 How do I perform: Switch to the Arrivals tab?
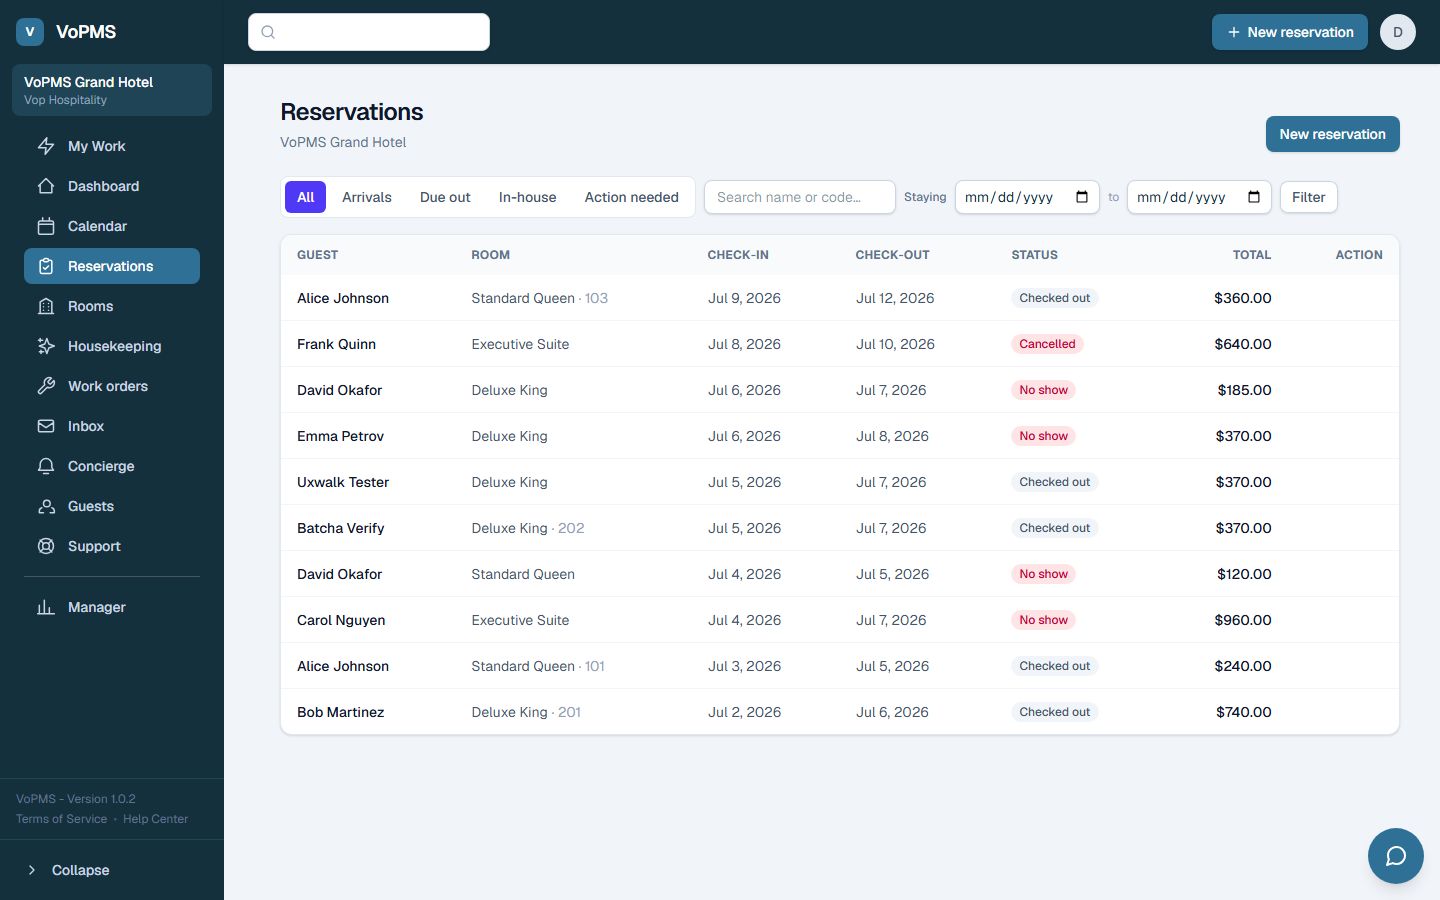click(367, 197)
